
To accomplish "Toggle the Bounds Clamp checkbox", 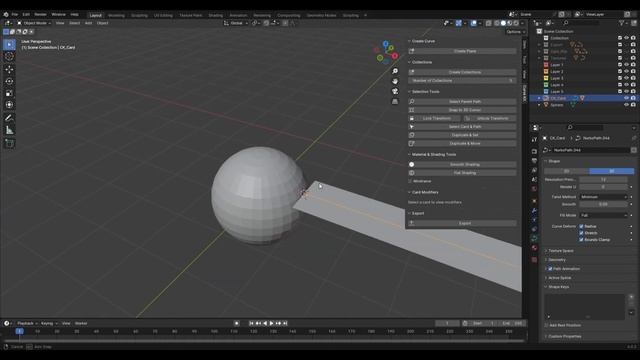I will (x=581, y=240).
